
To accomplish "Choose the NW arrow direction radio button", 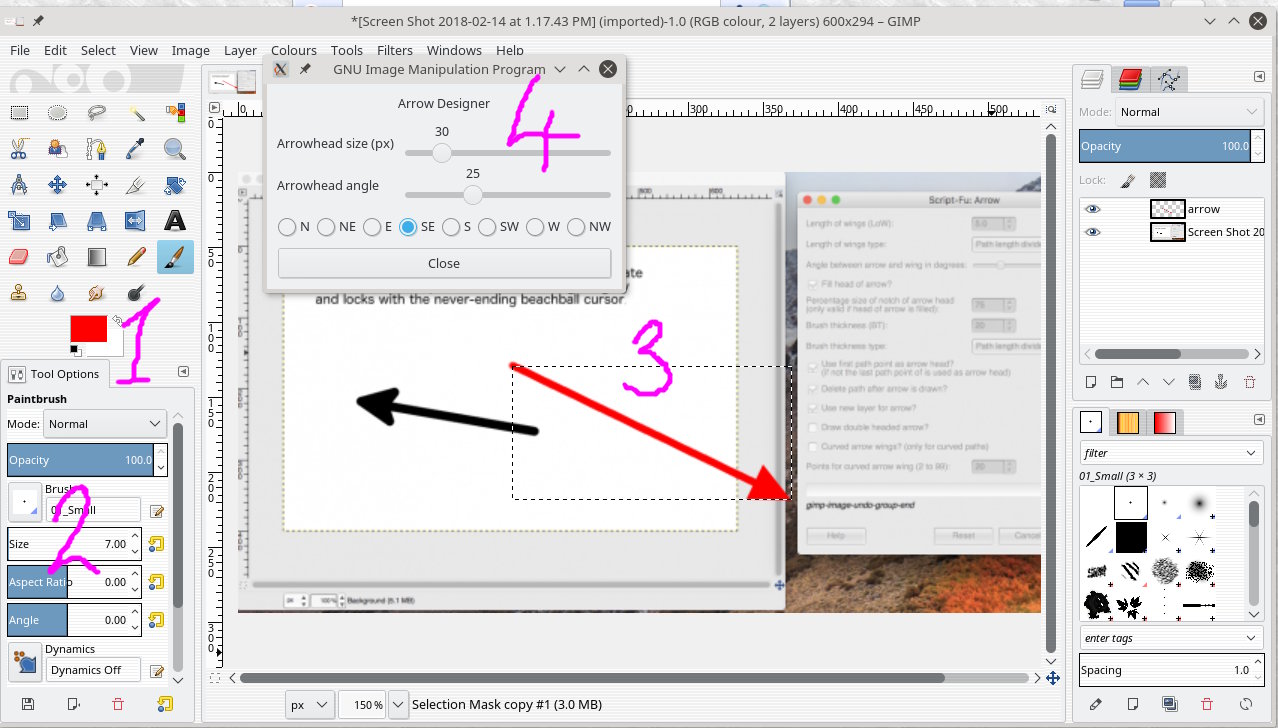I will coord(576,227).
